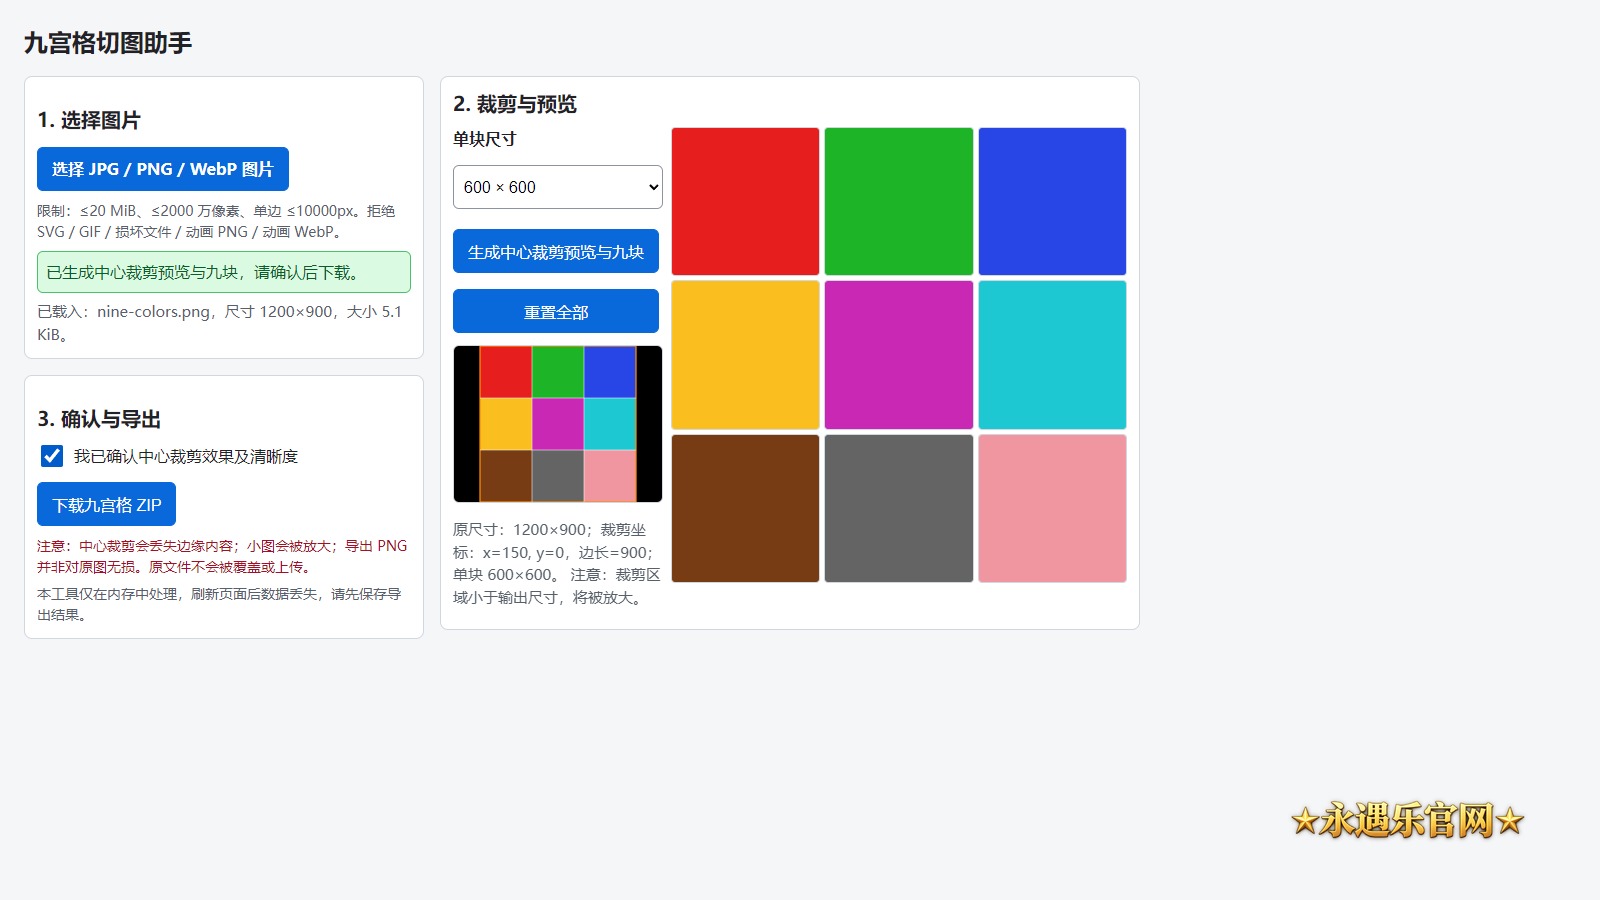Select the yellow tile in the grid
1600x900 pixels.
click(745, 355)
